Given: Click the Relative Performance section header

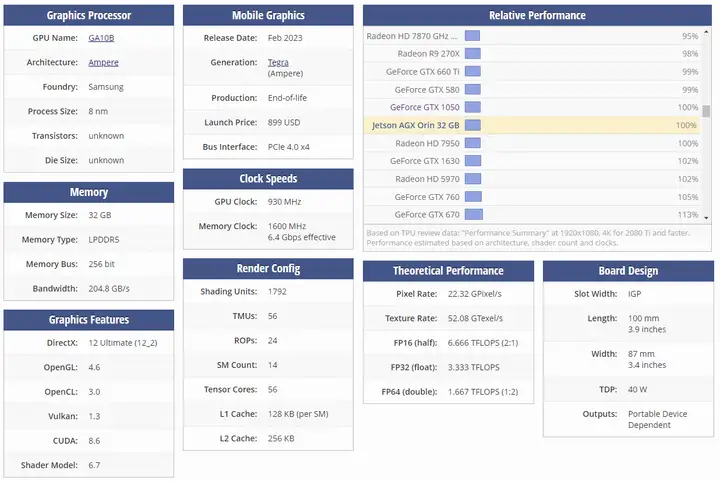Looking at the screenshot, I should tap(537, 15).
